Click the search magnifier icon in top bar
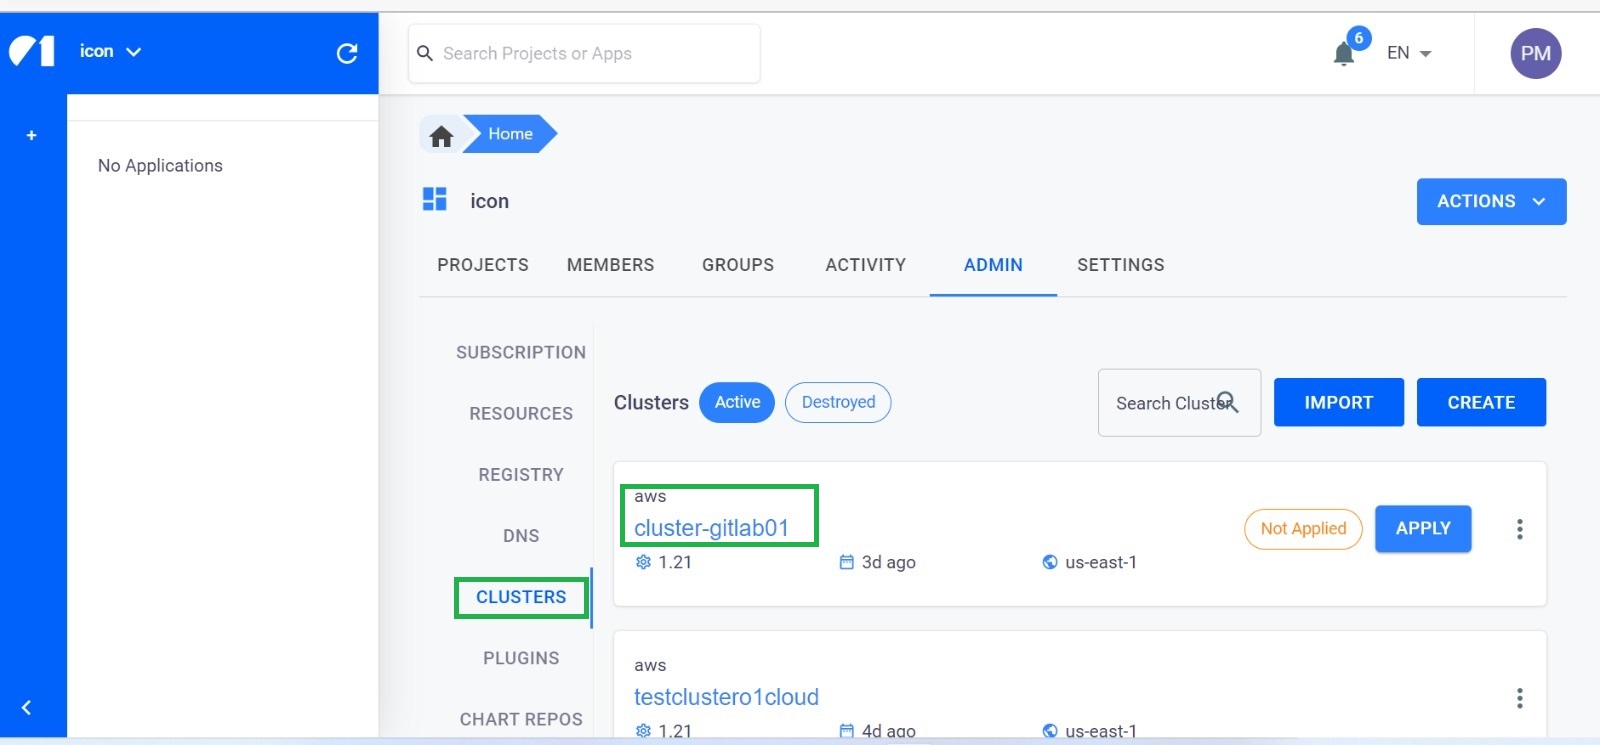This screenshot has height=745, width=1600. [425, 53]
